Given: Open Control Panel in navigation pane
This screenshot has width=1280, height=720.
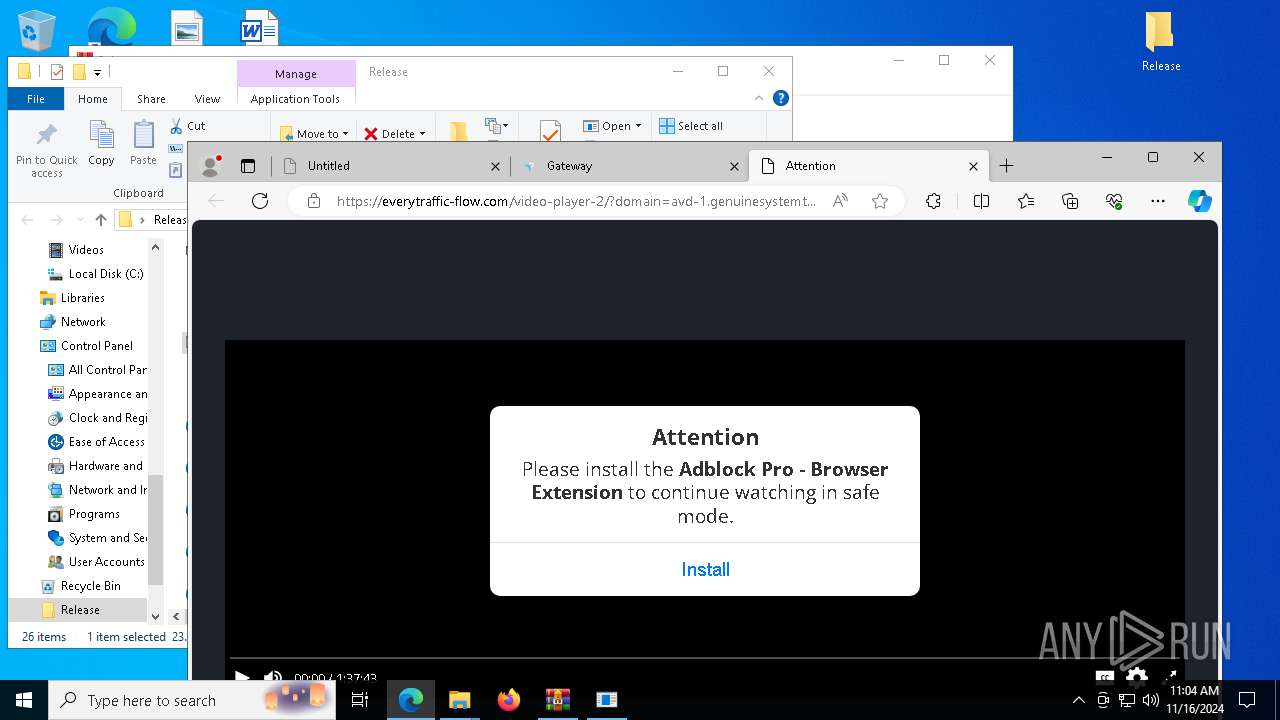Looking at the screenshot, I should (86, 346).
